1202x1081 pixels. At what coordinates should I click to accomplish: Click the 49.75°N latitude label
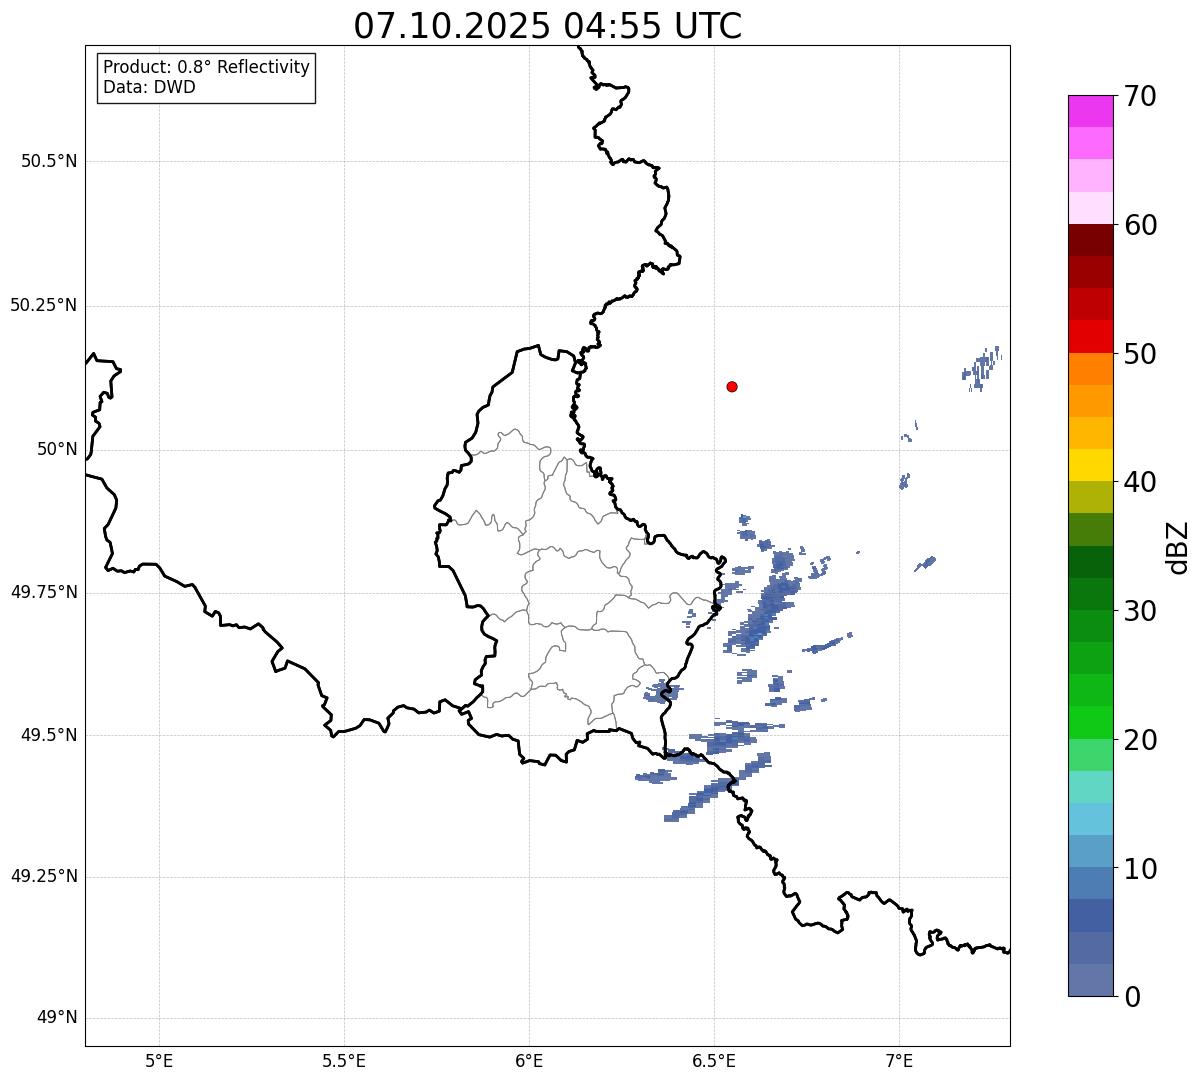[x=44, y=592]
